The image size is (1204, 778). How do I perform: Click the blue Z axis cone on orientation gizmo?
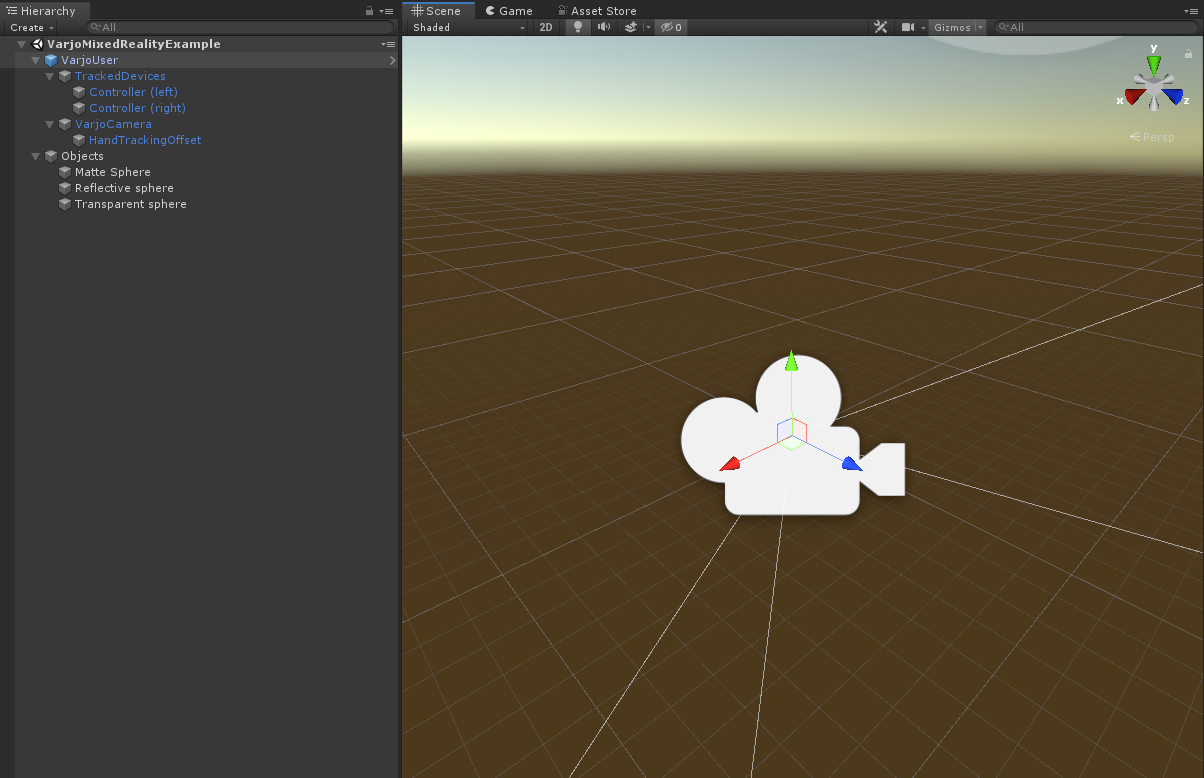click(x=1172, y=97)
